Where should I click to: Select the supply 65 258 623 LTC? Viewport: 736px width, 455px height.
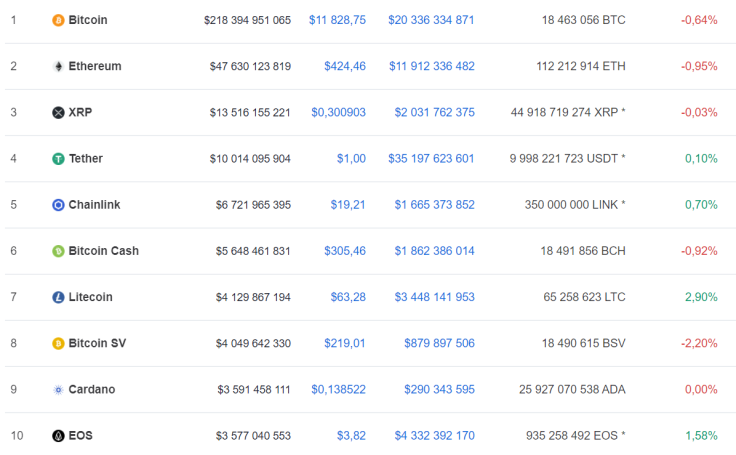pyautogui.click(x=584, y=297)
